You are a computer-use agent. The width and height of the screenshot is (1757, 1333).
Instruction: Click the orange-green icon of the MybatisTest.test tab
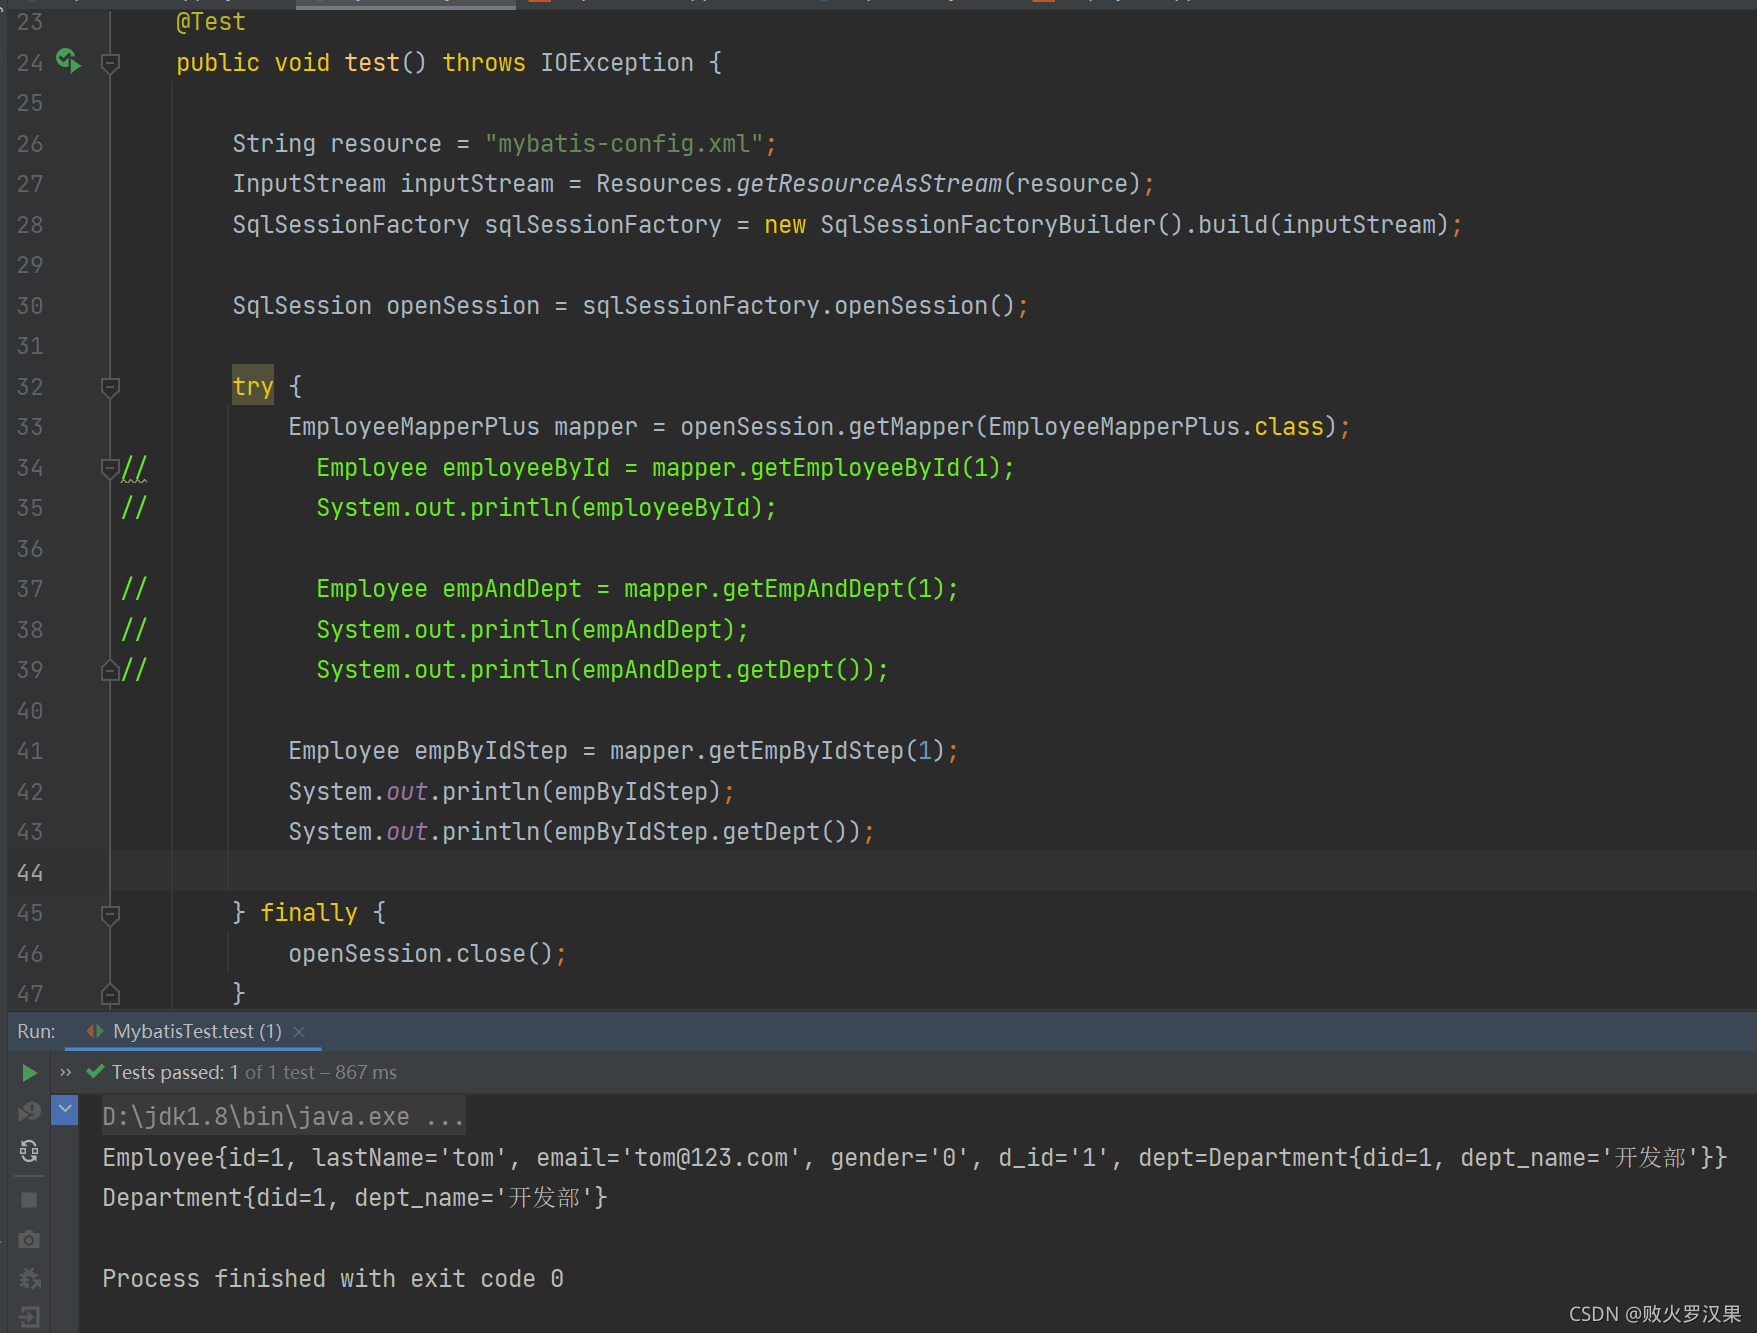pos(95,1031)
